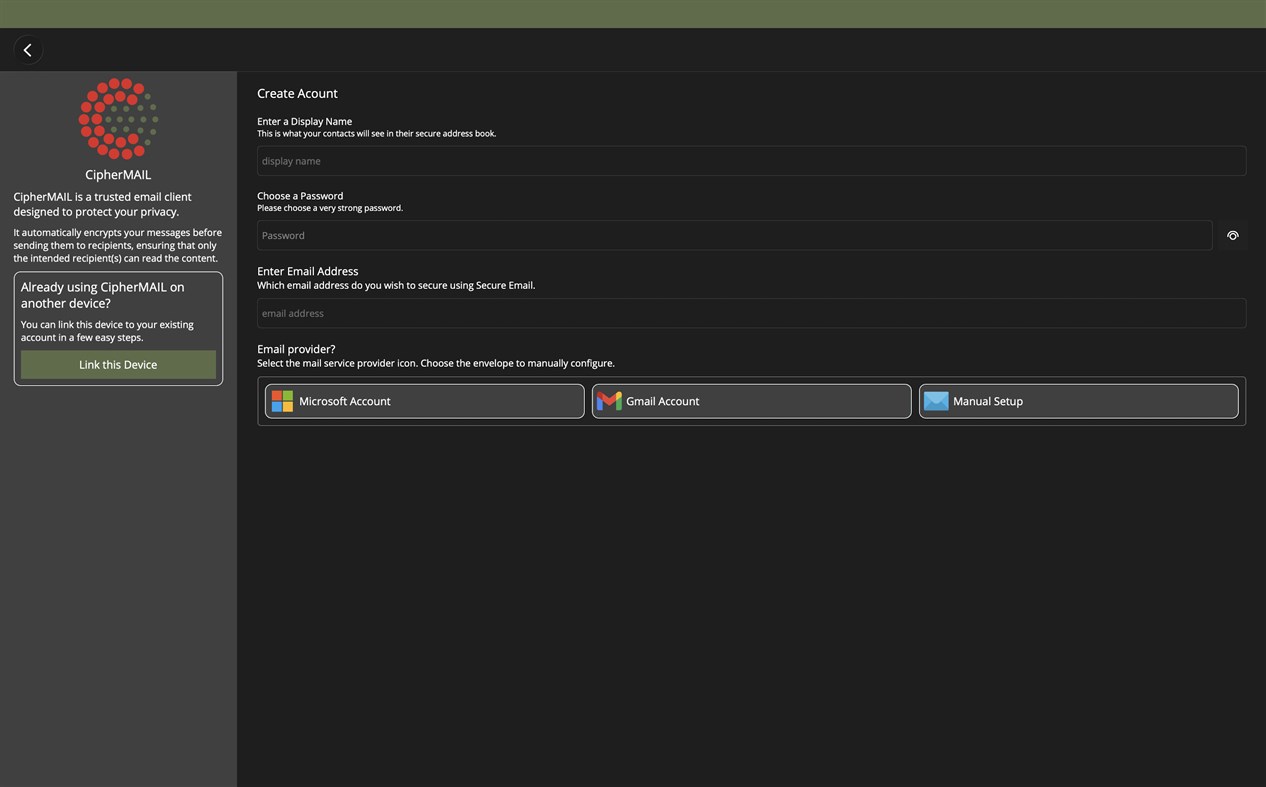Image resolution: width=1266 pixels, height=787 pixels.
Task: Toggle password visibility eye icon
Action: coord(1232,236)
